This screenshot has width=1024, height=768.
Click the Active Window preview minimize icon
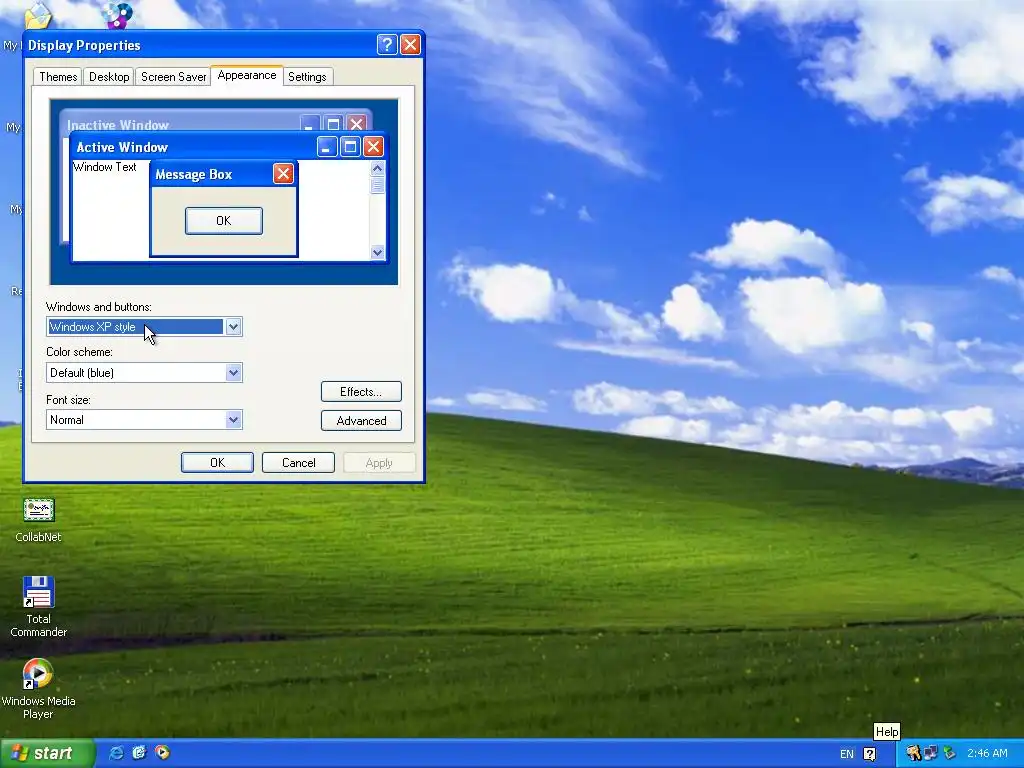327,147
